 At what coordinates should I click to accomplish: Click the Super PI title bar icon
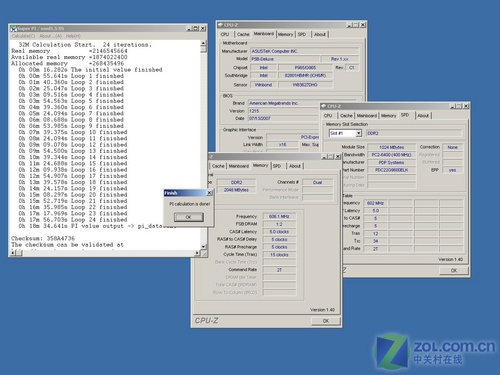click(x=14, y=29)
